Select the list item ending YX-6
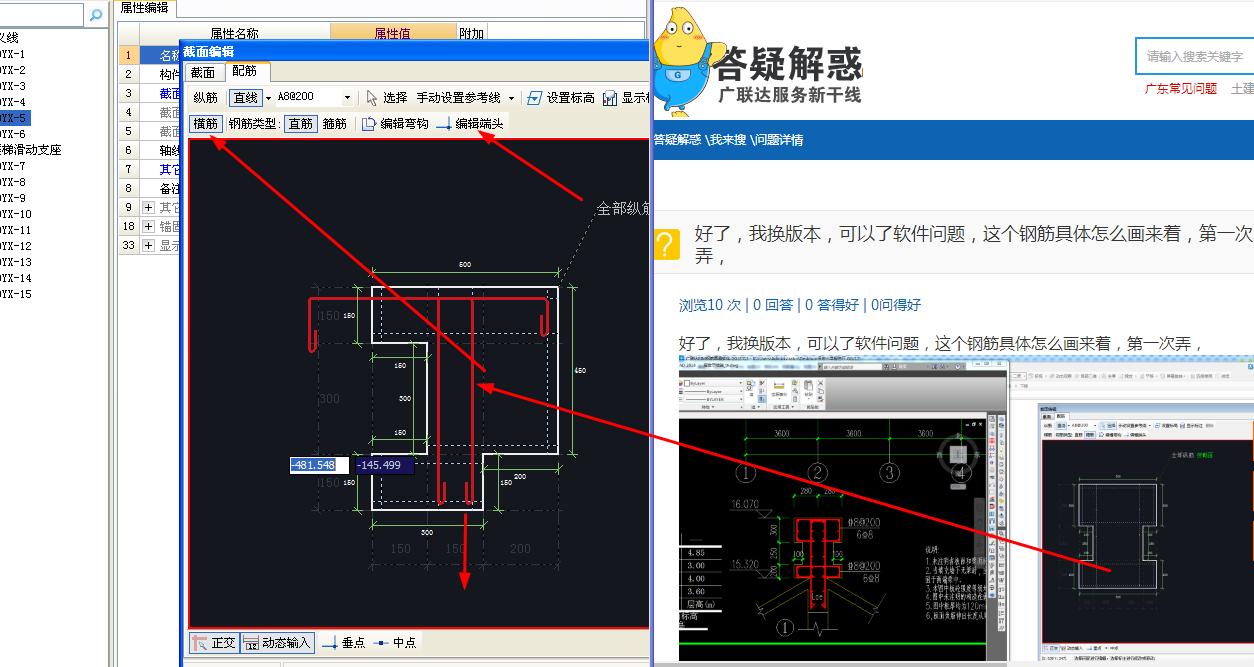Image resolution: width=1254 pixels, height=667 pixels. point(13,134)
